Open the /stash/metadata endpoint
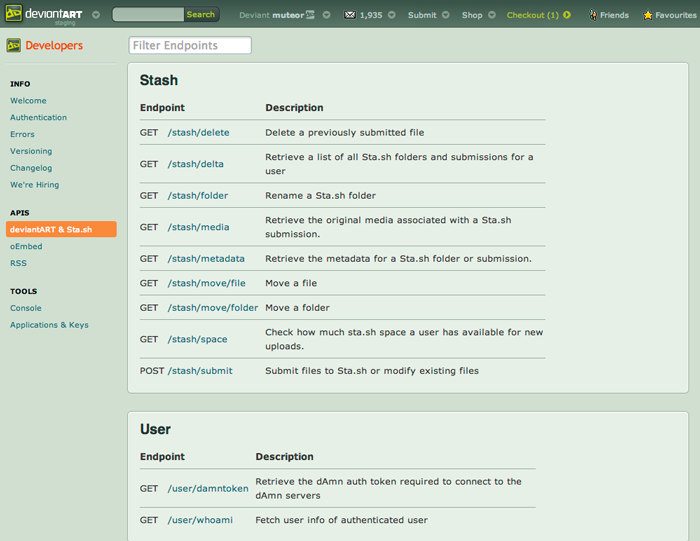The width and height of the screenshot is (700, 541). [x=206, y=259]
